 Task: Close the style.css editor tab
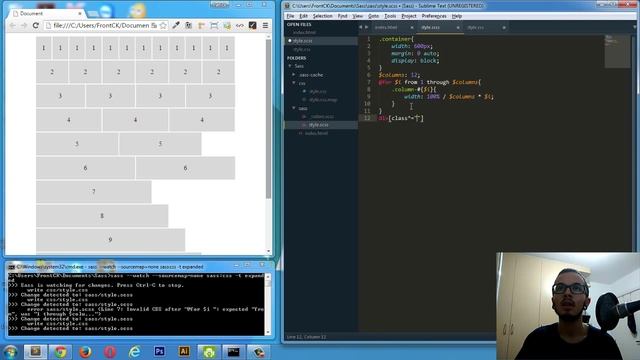[504, 27]
